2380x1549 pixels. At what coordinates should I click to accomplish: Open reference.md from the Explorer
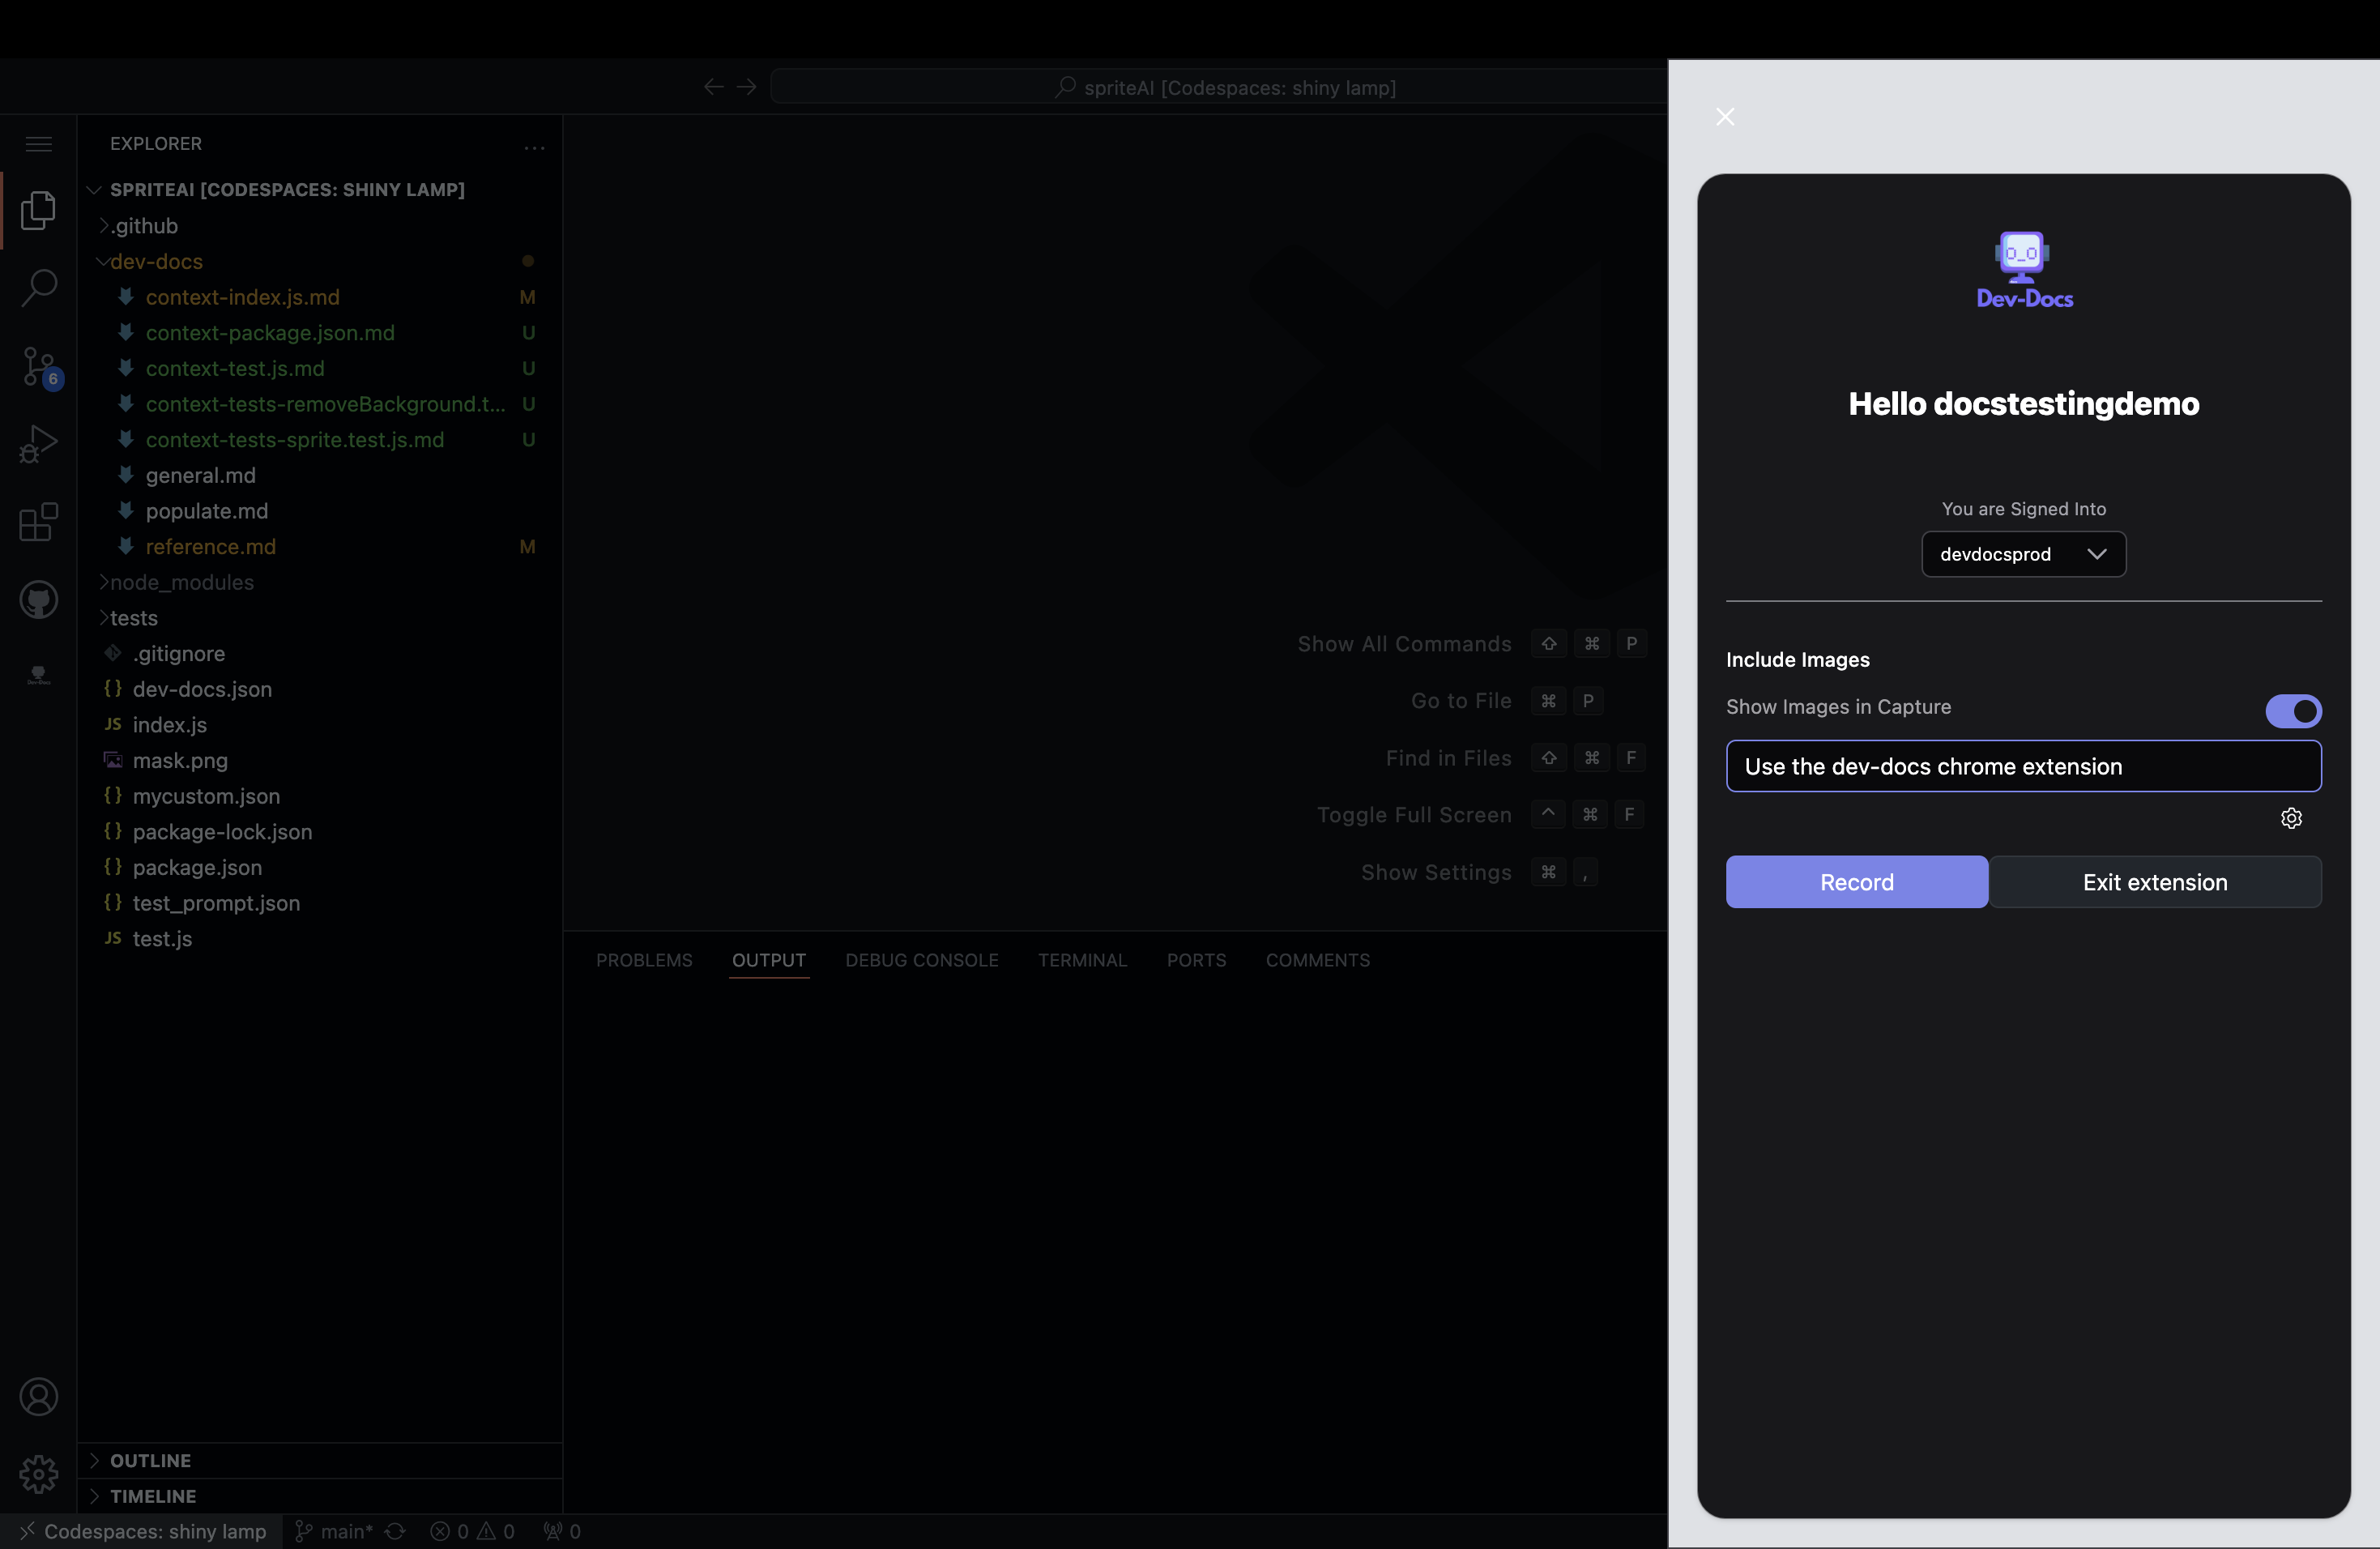210,546
